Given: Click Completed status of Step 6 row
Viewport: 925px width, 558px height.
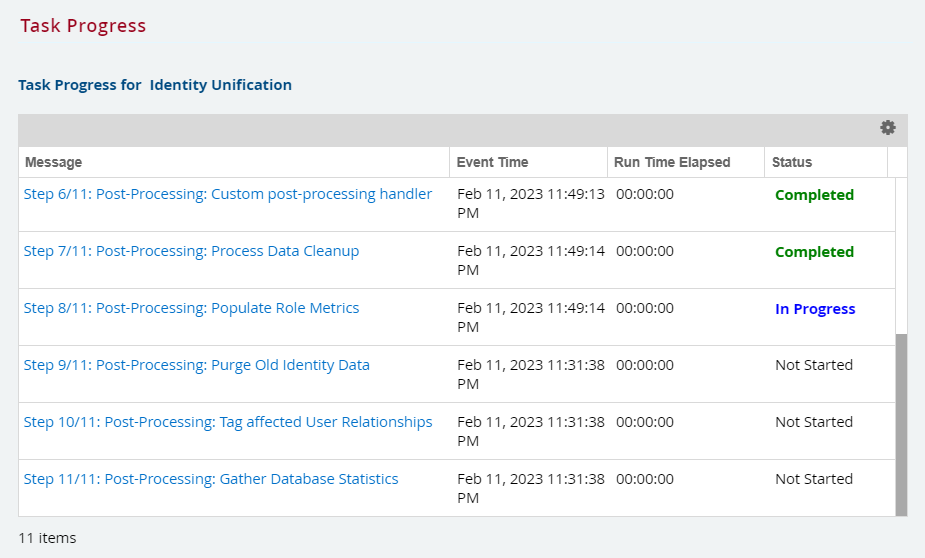Looking at the screenshot, I should 814,195.
